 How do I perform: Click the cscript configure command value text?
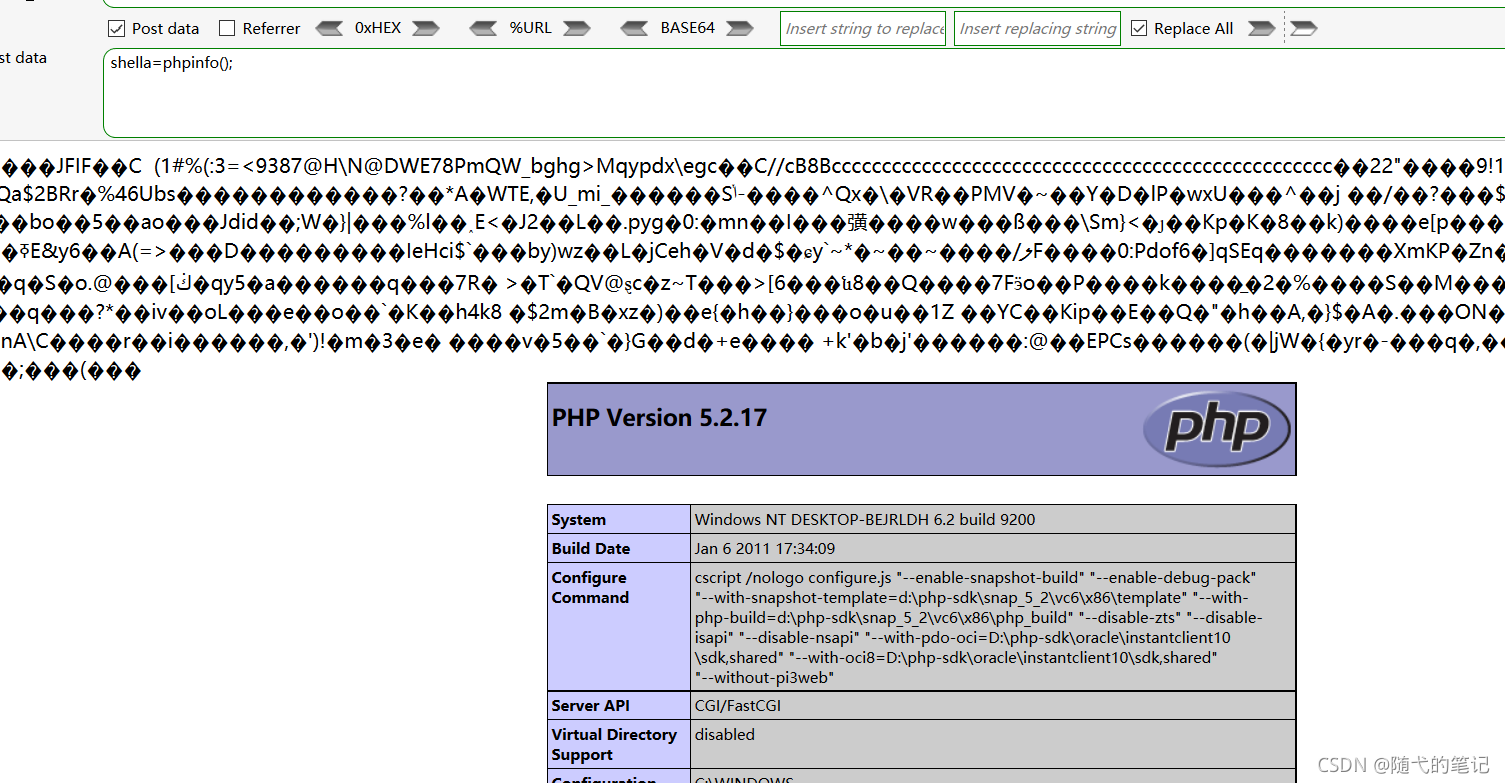979,627
